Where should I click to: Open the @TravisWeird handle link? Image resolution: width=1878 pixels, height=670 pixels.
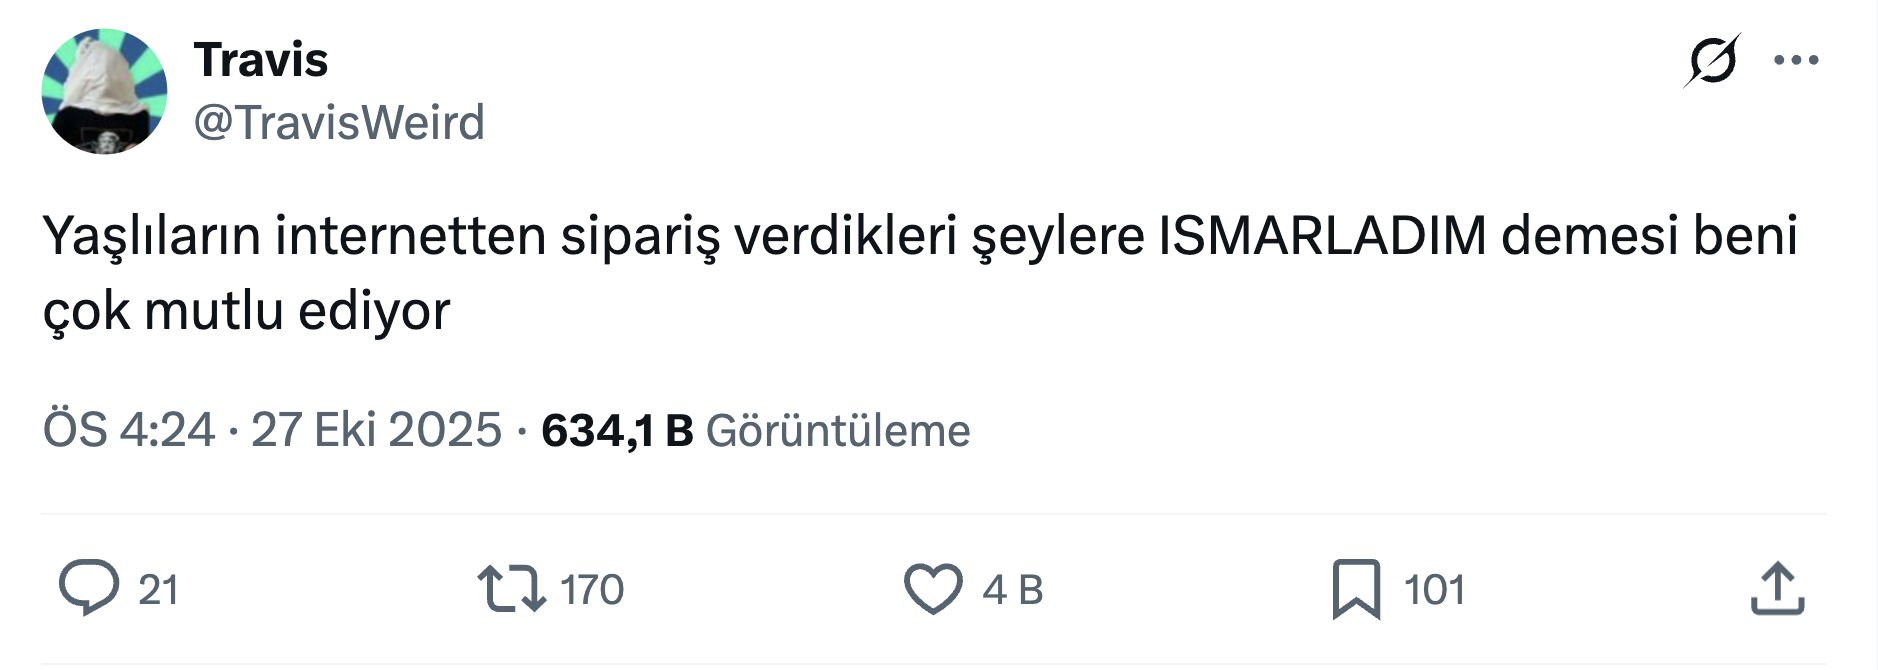point(338,123)
